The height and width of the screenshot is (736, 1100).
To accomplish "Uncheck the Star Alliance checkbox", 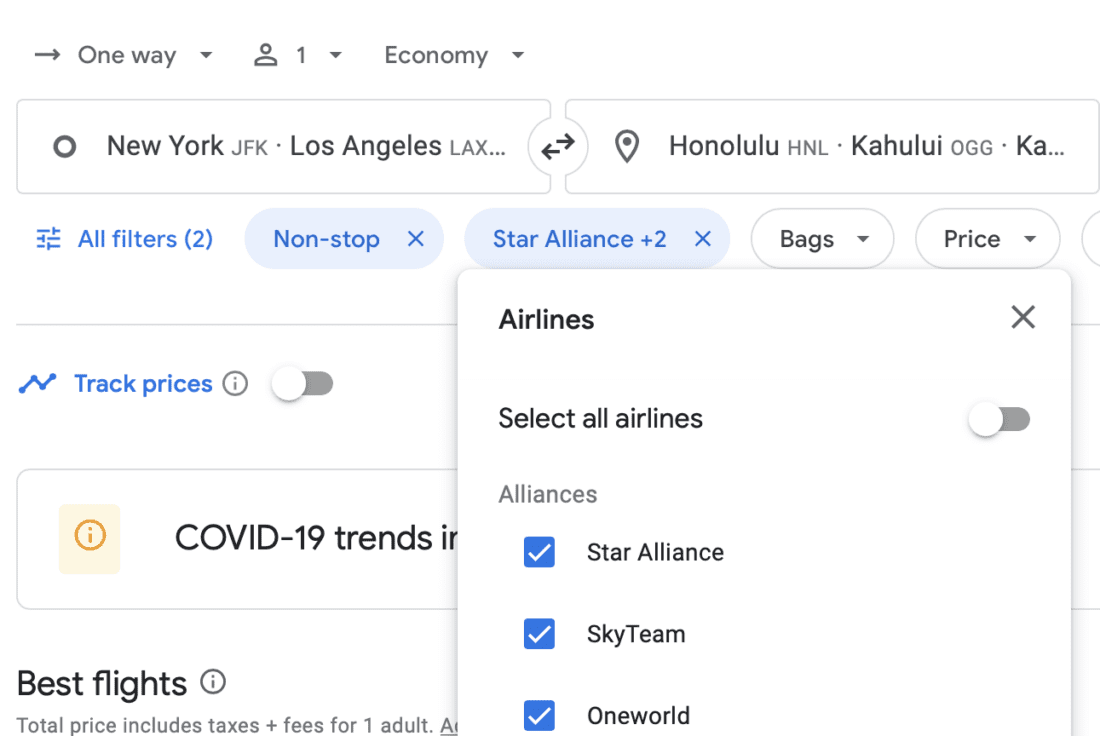I will pos(539,552).
